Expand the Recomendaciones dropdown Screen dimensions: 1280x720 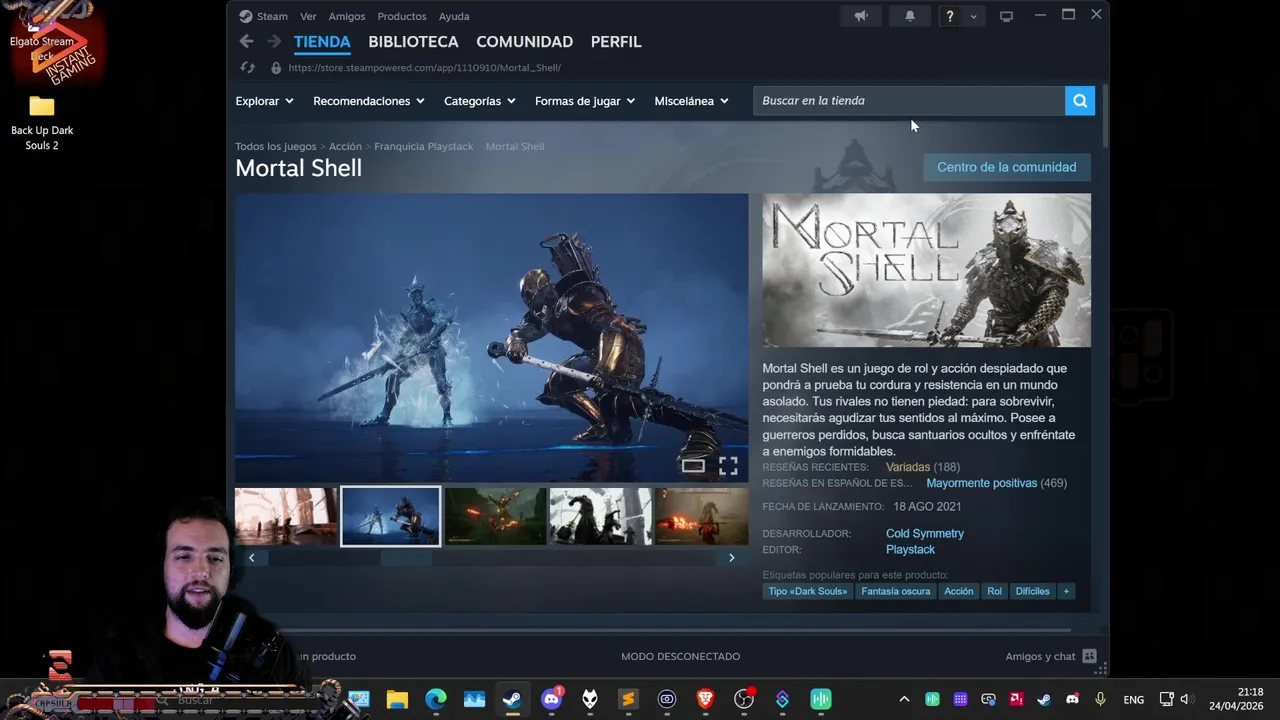pos(369,101)
